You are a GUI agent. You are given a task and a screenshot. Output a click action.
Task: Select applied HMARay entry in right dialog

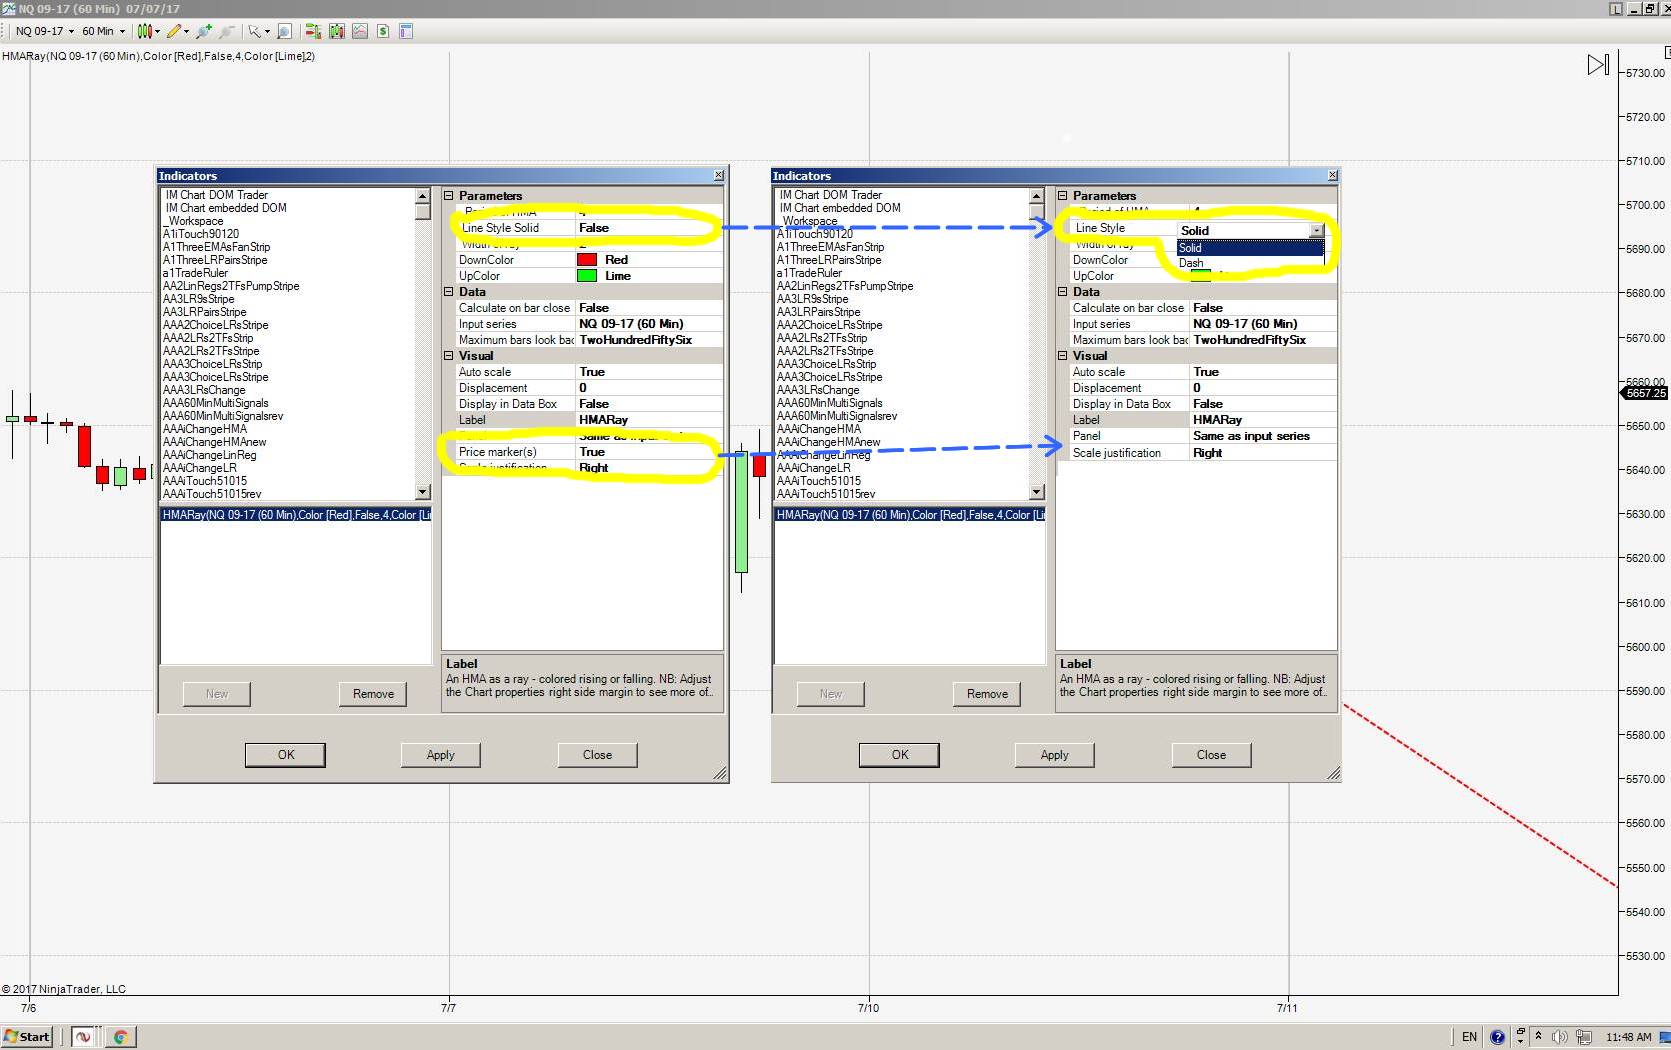910,515
